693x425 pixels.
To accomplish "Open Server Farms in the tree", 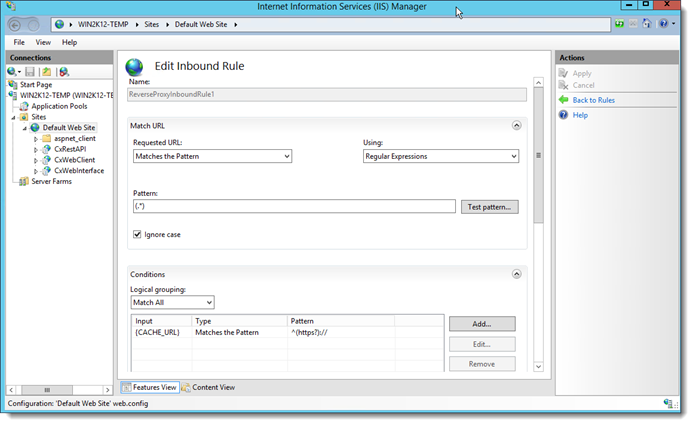I will click(x=51, y=182).
